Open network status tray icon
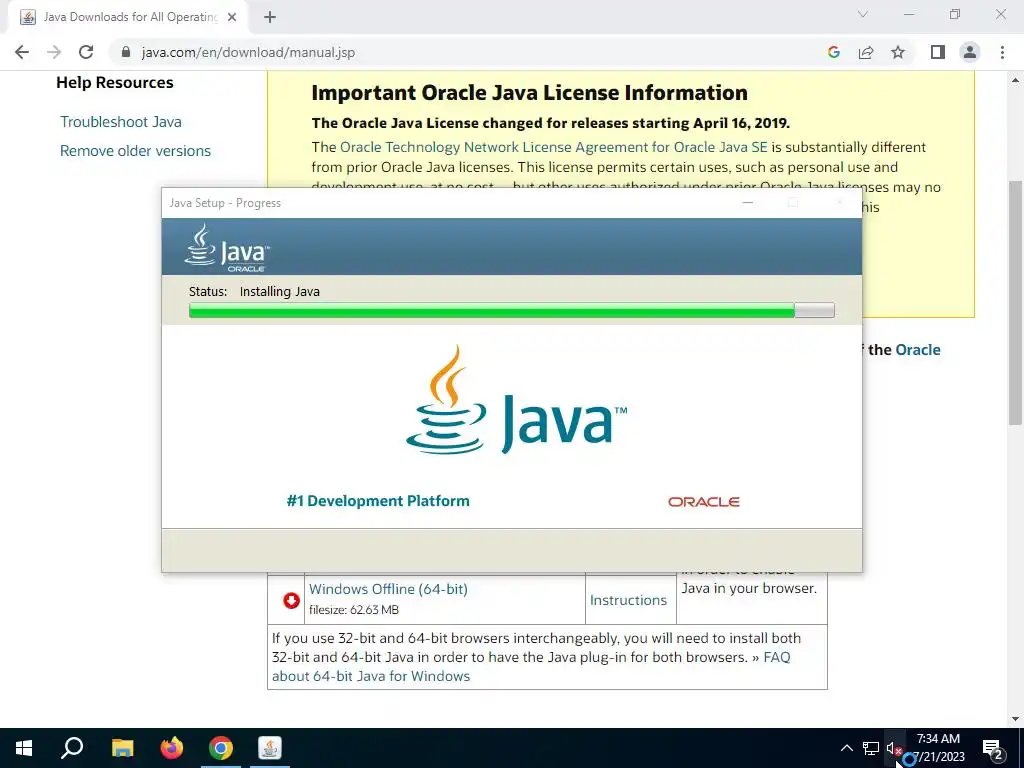The height and width of the screenshot is (768, 1024). tap(871, 748)
